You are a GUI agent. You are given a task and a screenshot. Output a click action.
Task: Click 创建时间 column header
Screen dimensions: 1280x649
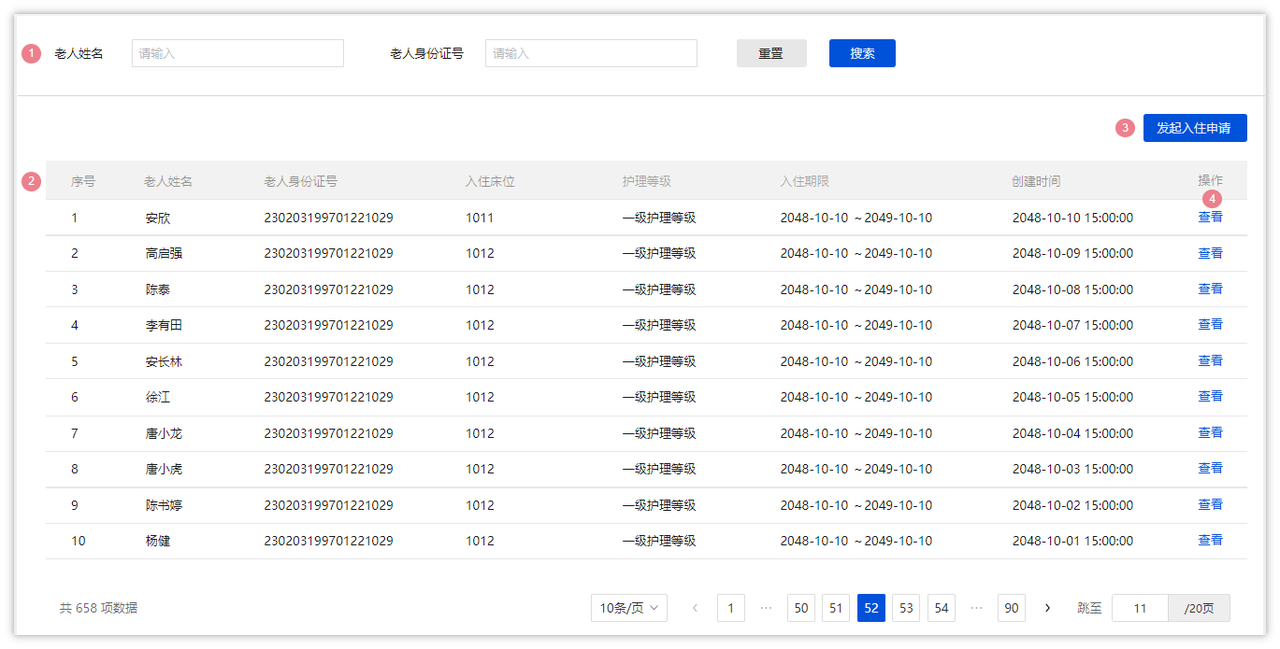[x=1036, y=181]
